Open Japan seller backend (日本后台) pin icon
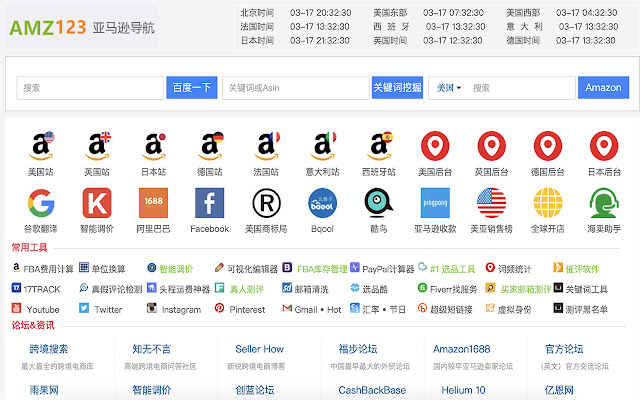Viewport: 640px width, 400px height. pos(604,146)
